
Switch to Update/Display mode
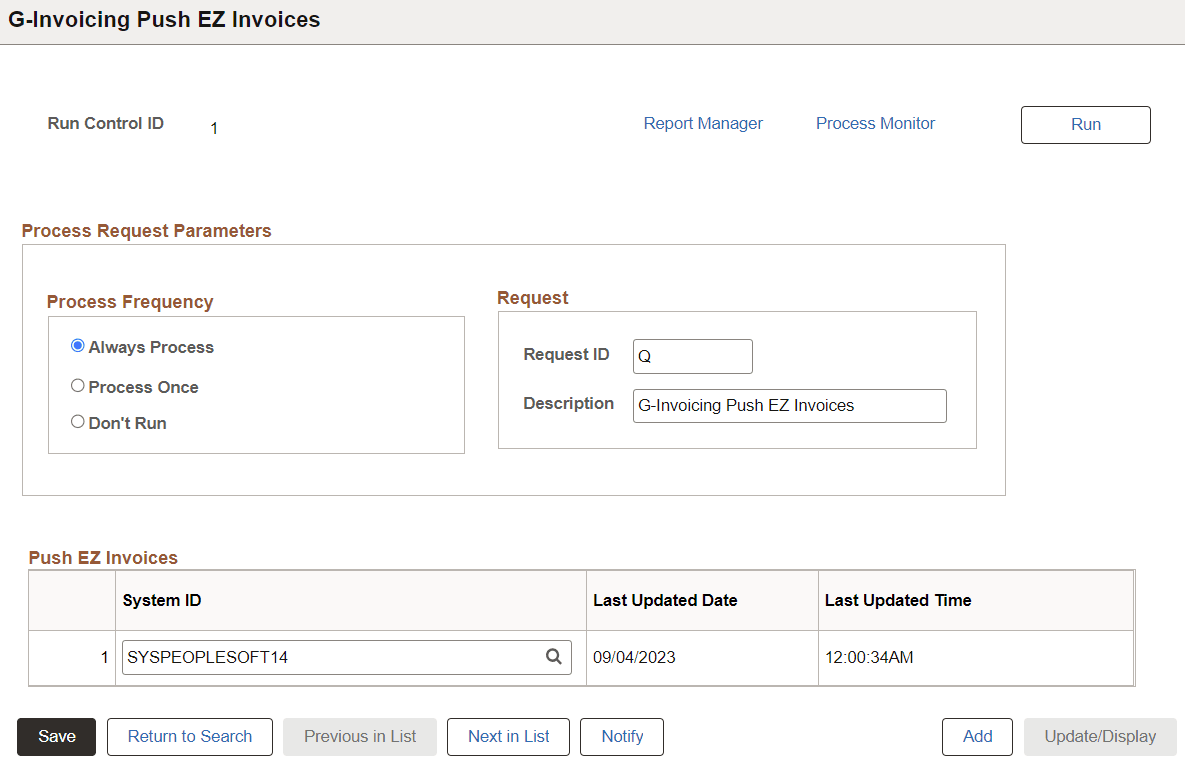click(1099, 736)
